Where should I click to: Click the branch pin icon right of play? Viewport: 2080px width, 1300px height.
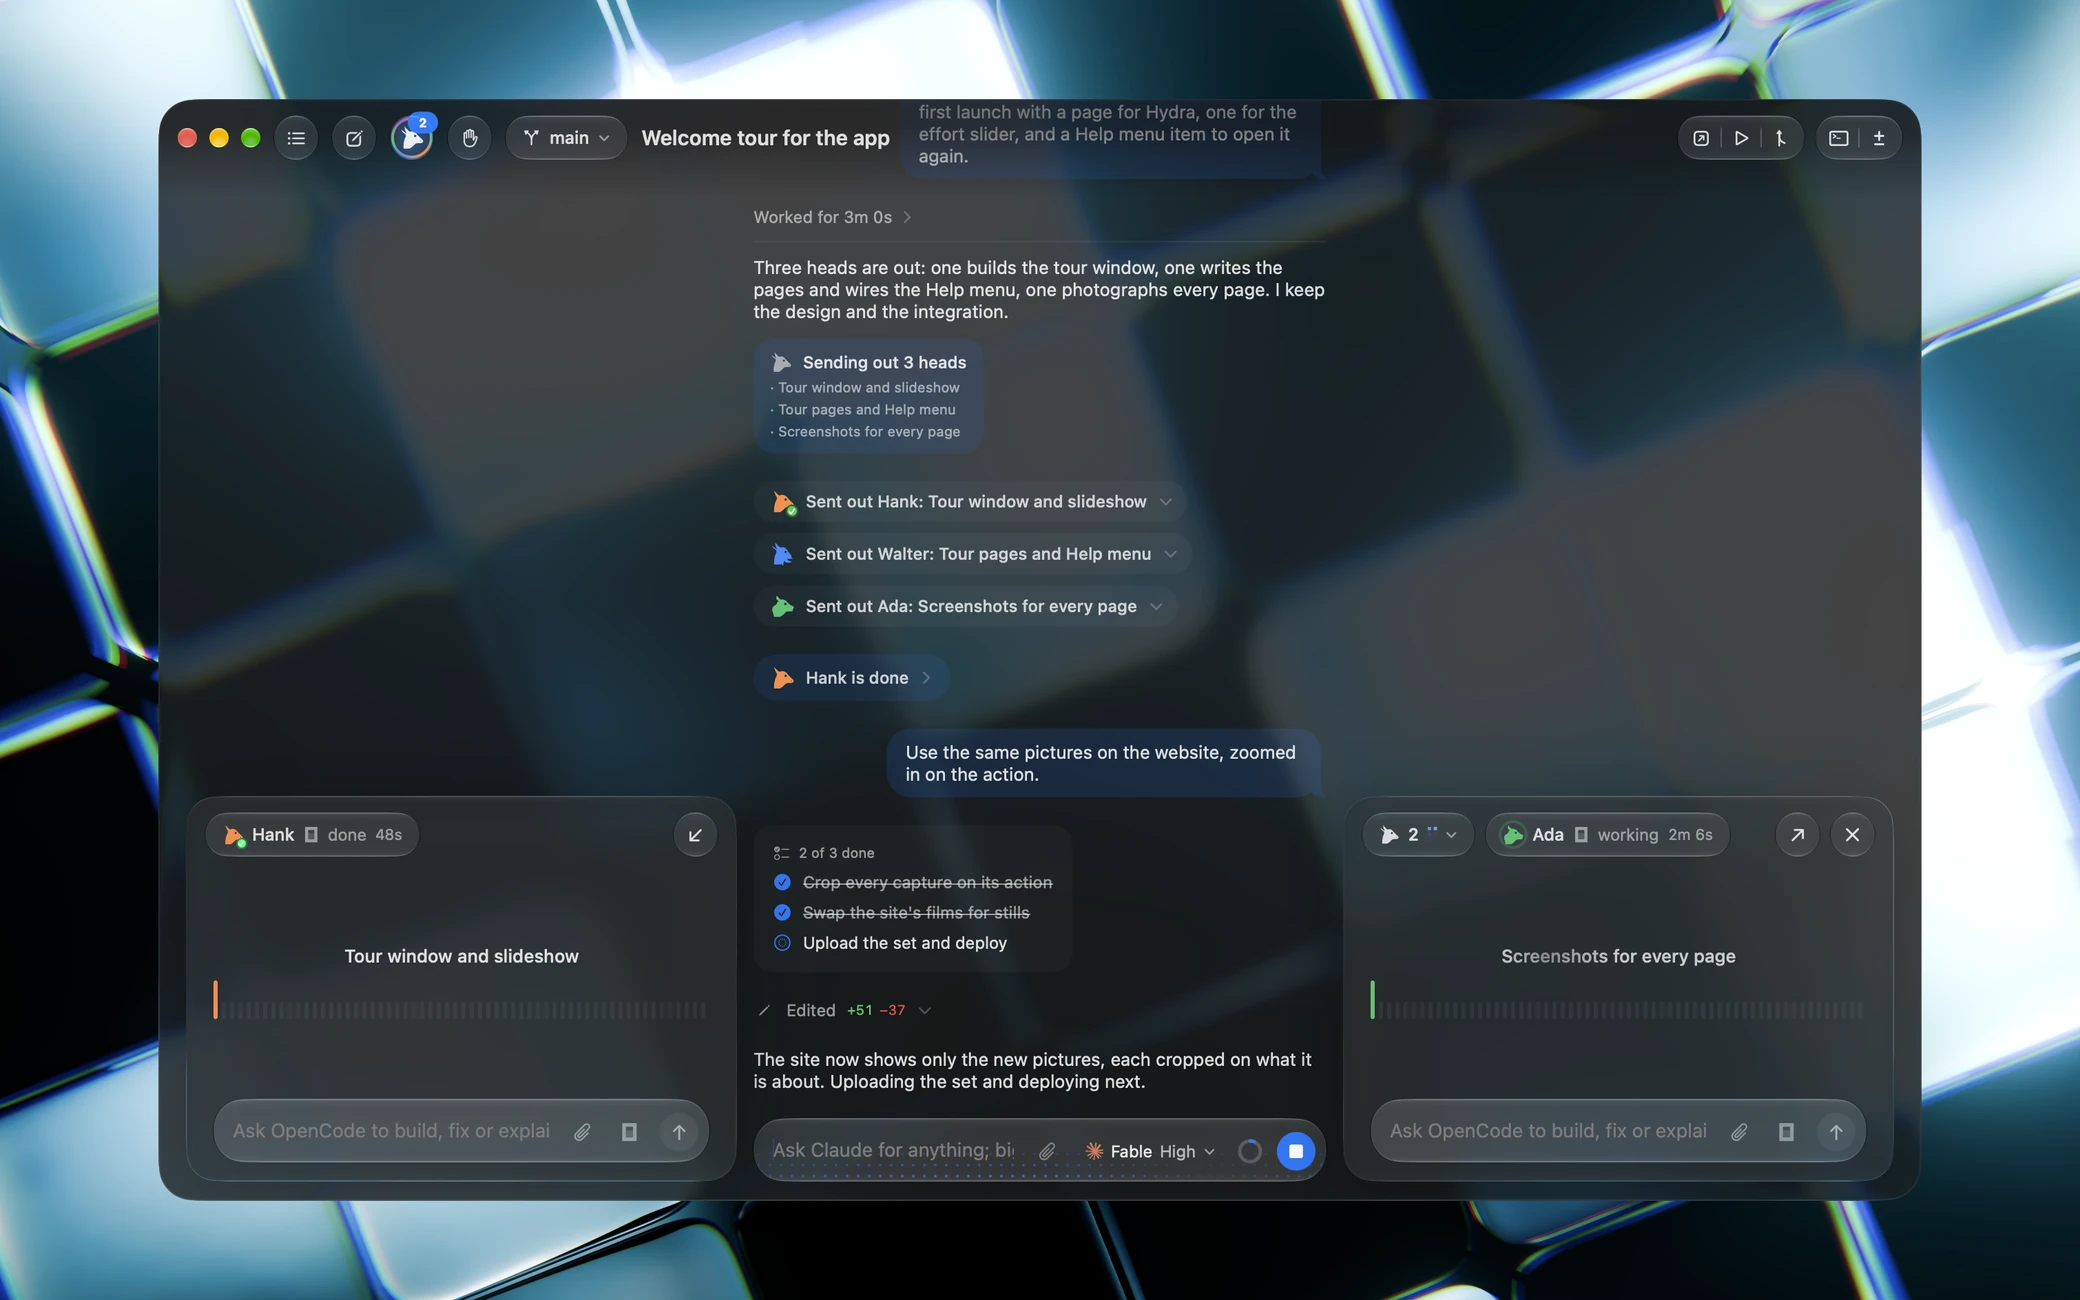coord(1781,138)
